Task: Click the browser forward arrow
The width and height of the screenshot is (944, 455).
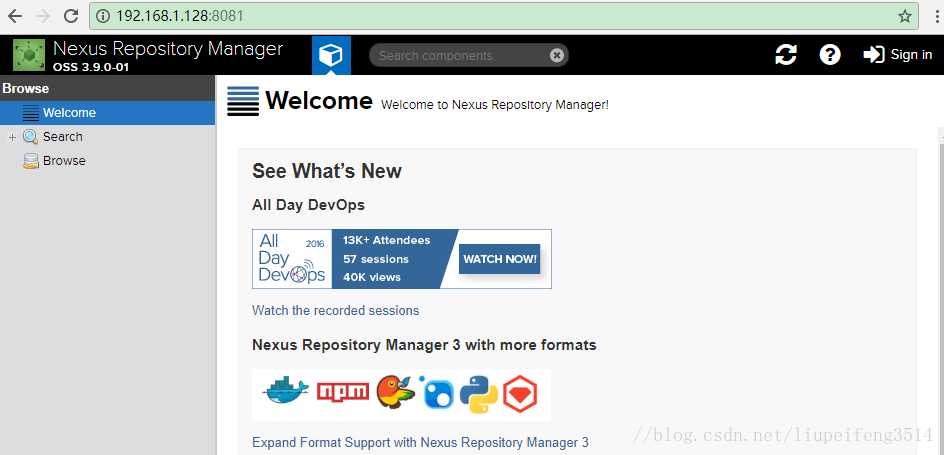Action: coord(43,16)
